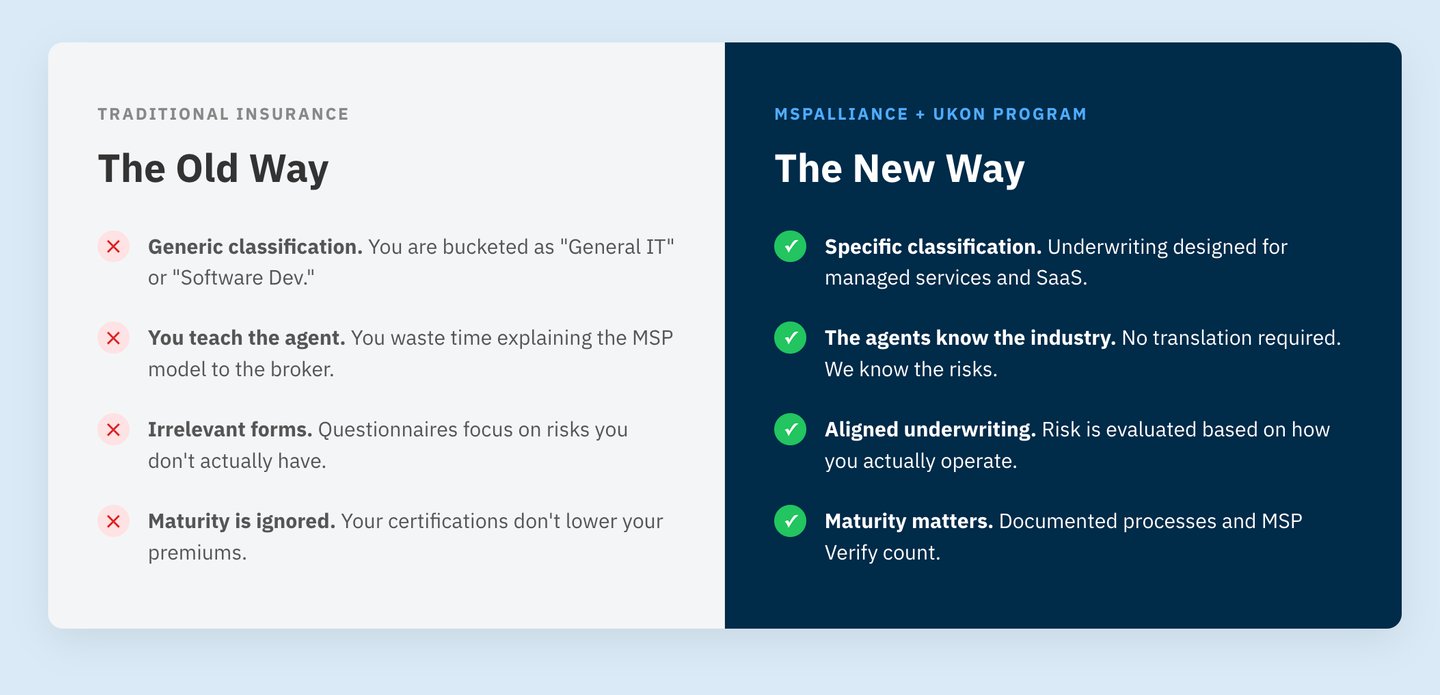Click The Old Way heading

point(213,168)
